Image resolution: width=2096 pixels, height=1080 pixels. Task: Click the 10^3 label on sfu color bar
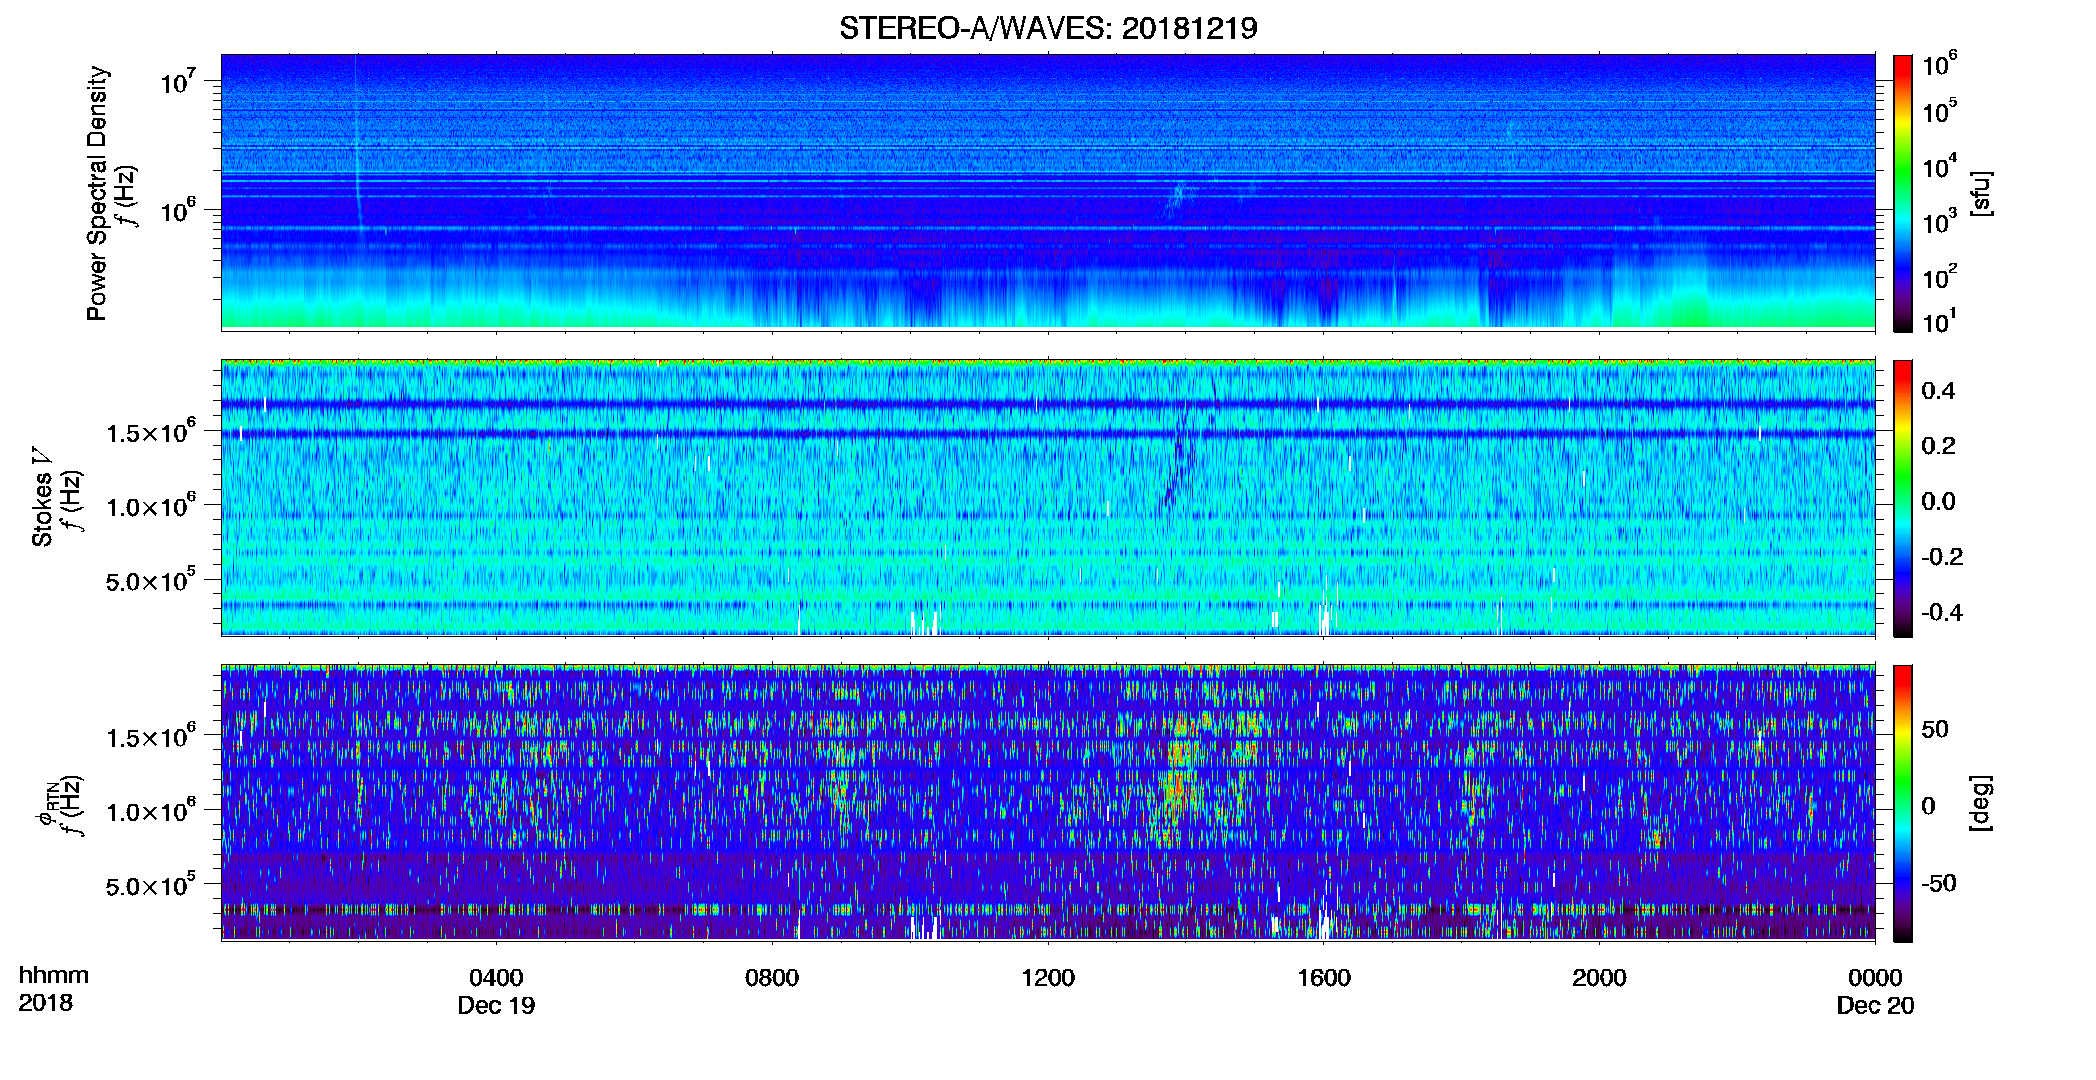pos(1939,221)
